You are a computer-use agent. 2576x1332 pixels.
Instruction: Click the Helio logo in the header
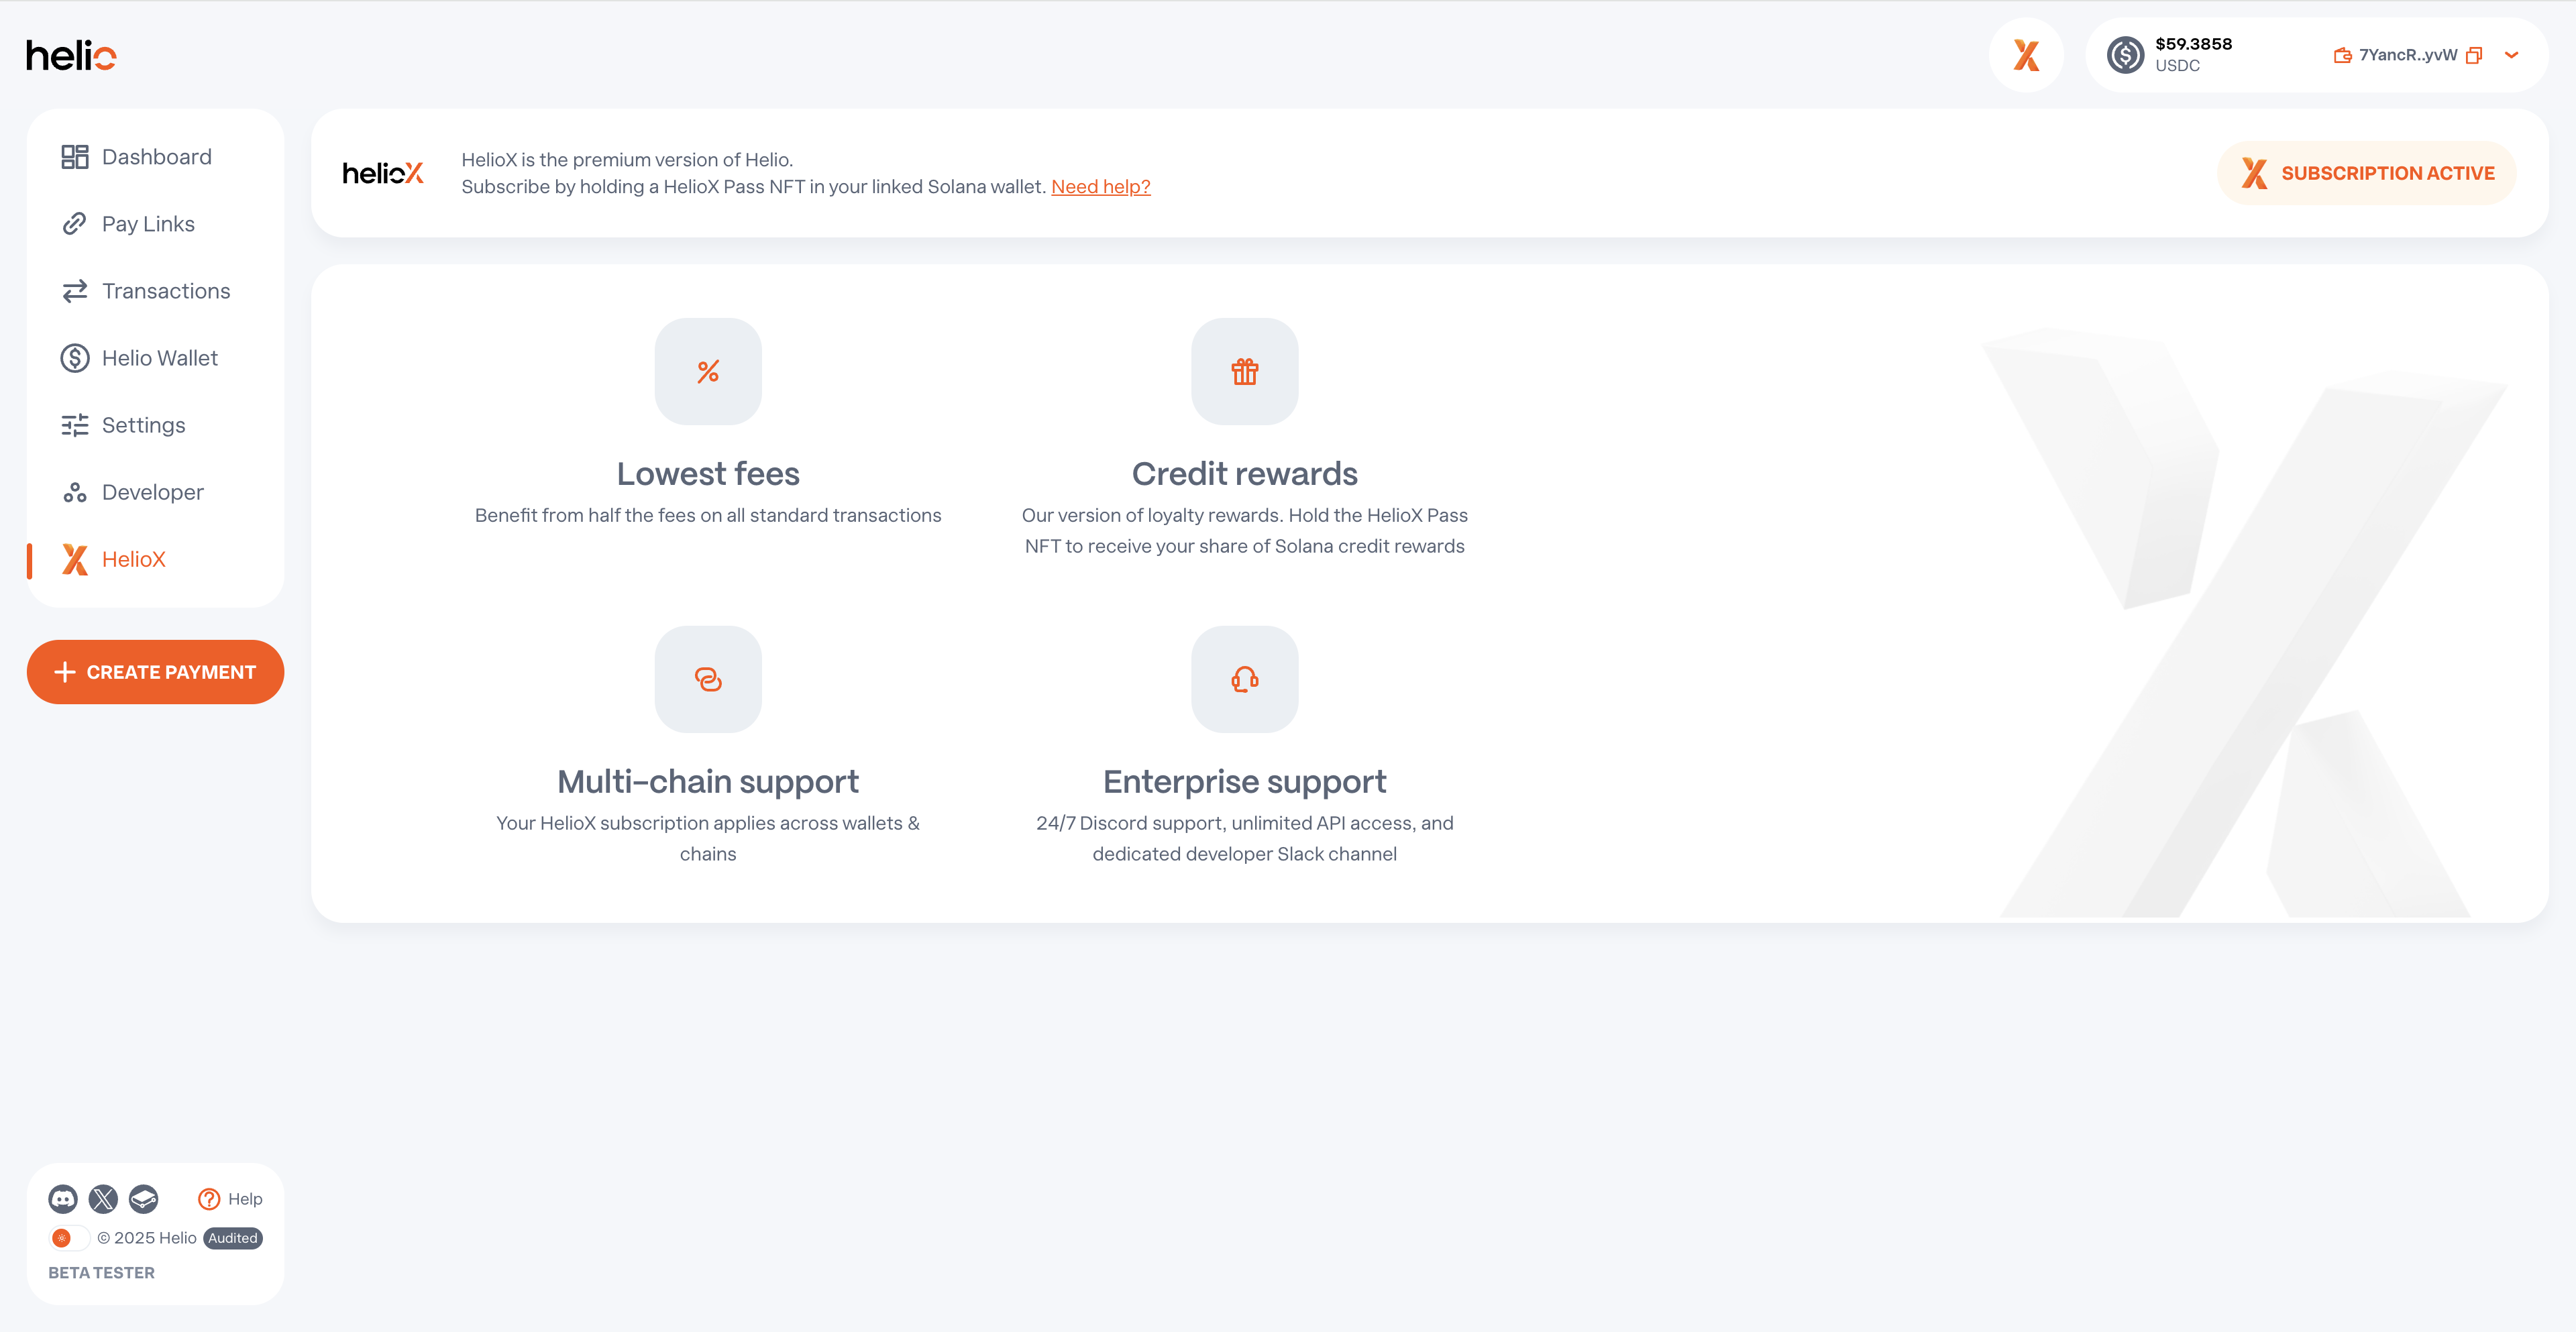(71, 56)
